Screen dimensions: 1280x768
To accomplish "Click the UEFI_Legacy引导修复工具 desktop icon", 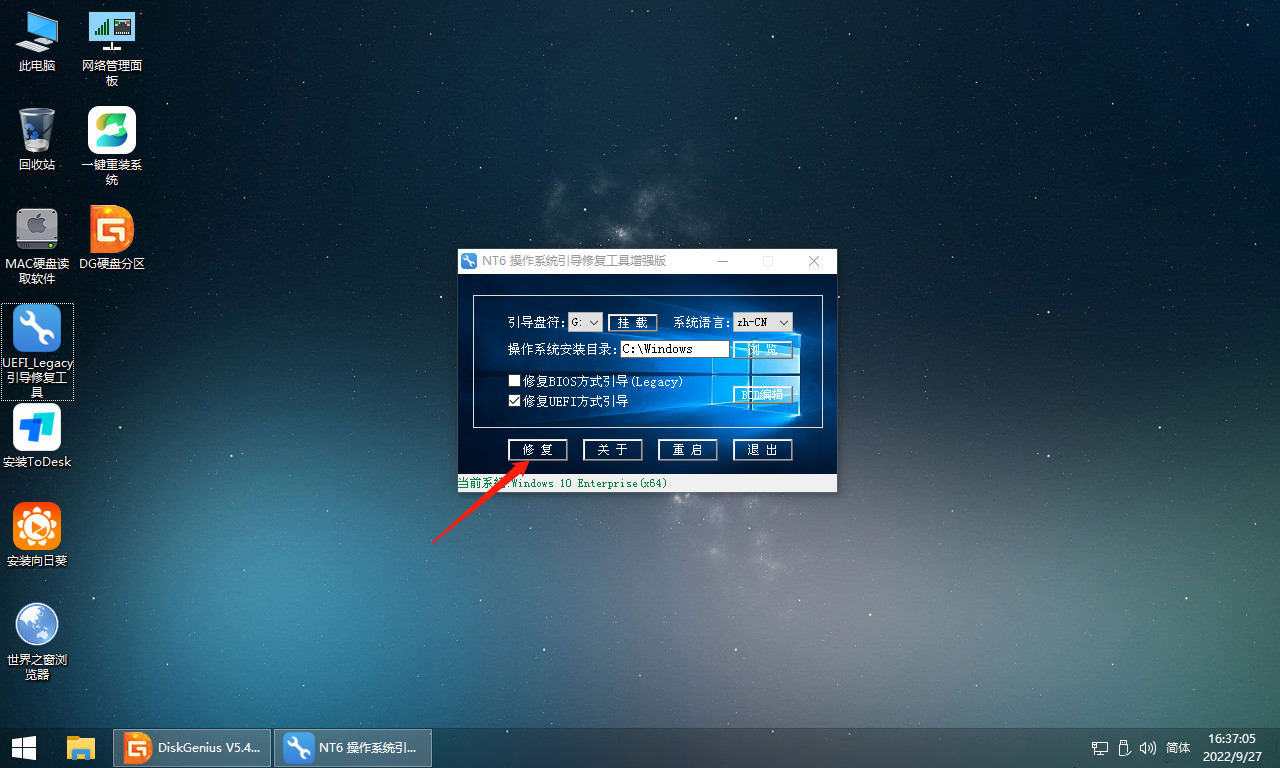I will [37, 329].
